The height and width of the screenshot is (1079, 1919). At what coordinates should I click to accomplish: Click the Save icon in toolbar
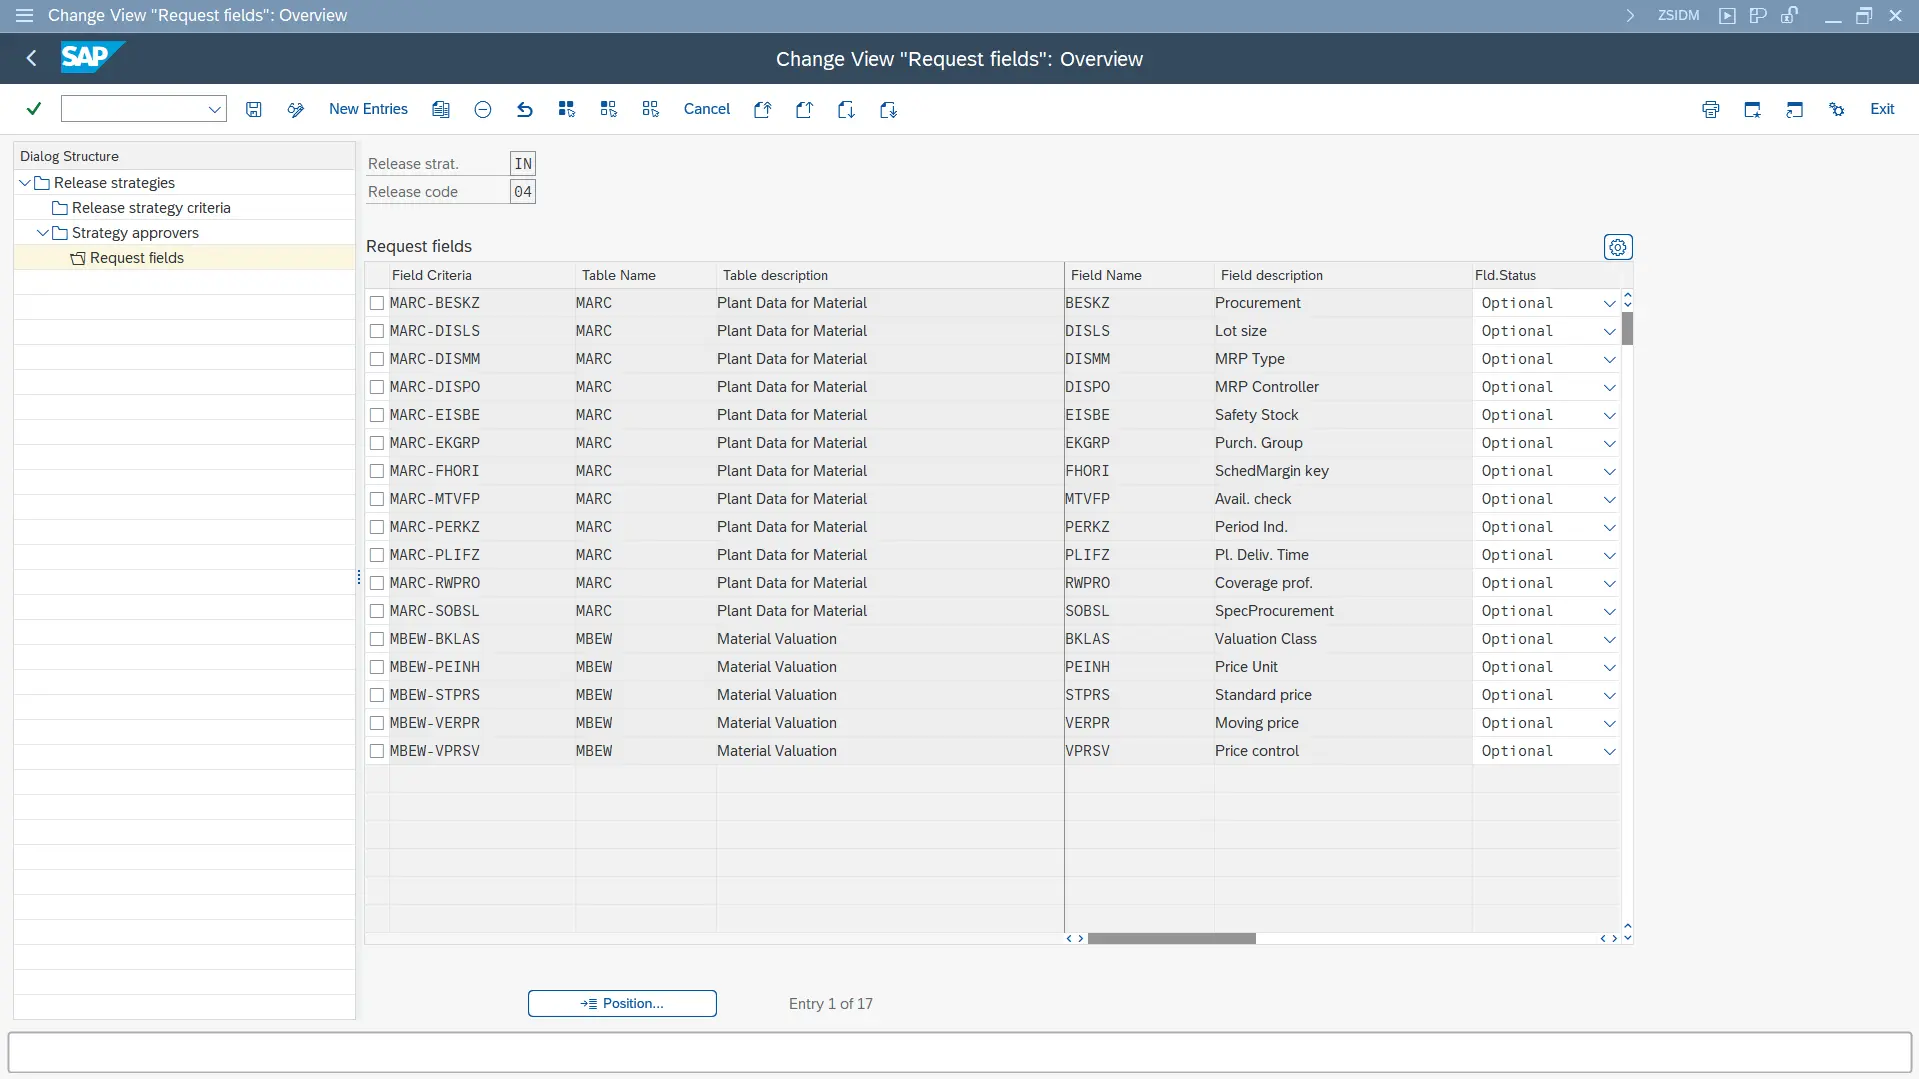[x=254, y=110]
